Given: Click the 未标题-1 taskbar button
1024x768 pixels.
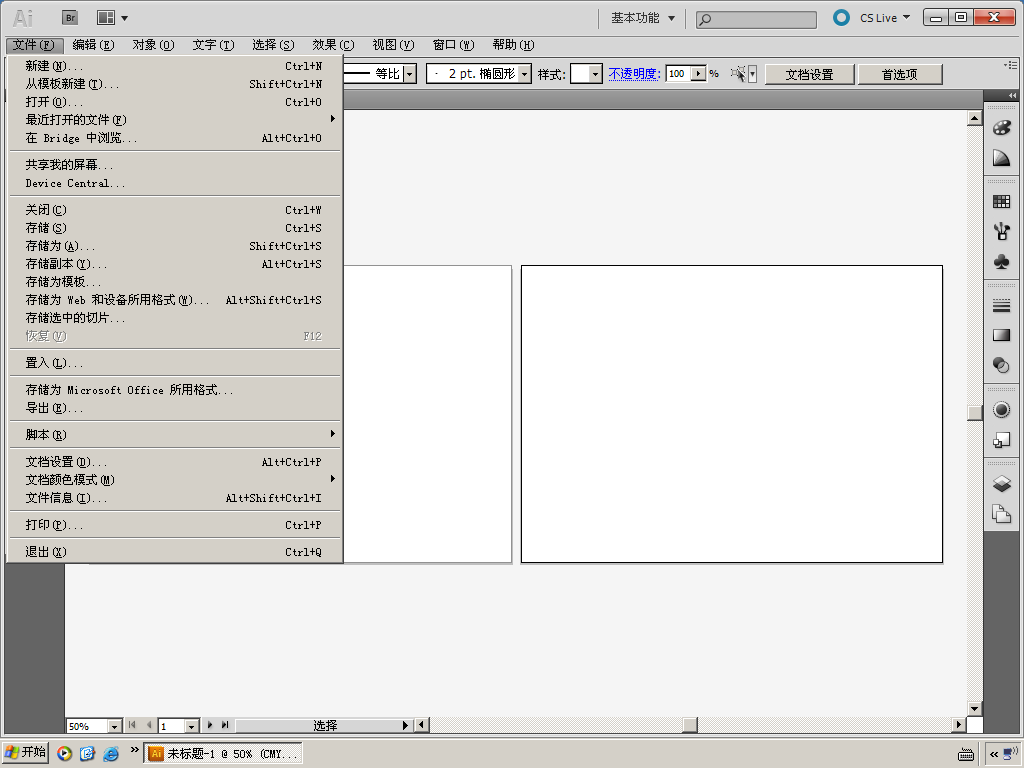Looking at the screenshot, I should (x=223, y=753).
